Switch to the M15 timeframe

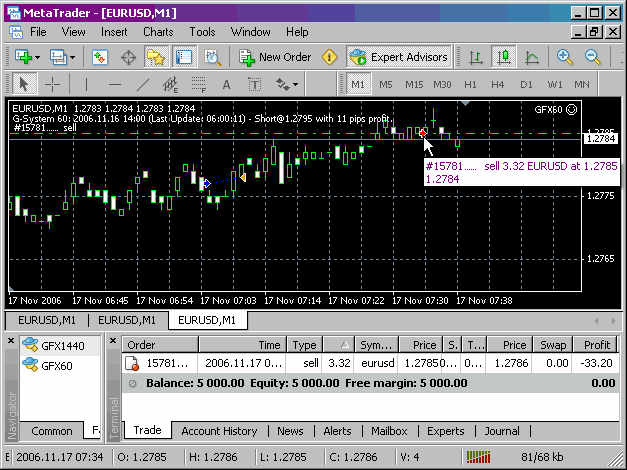click(414, 84)
